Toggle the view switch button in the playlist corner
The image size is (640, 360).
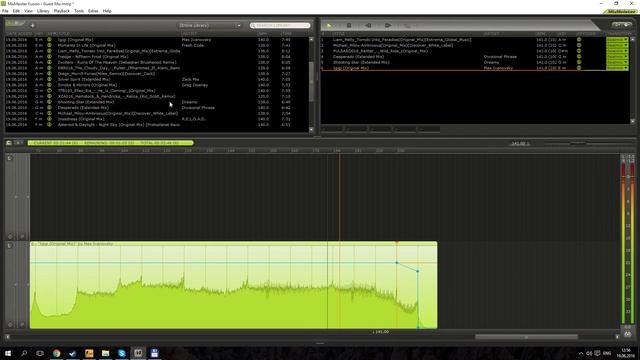point(621,25)
